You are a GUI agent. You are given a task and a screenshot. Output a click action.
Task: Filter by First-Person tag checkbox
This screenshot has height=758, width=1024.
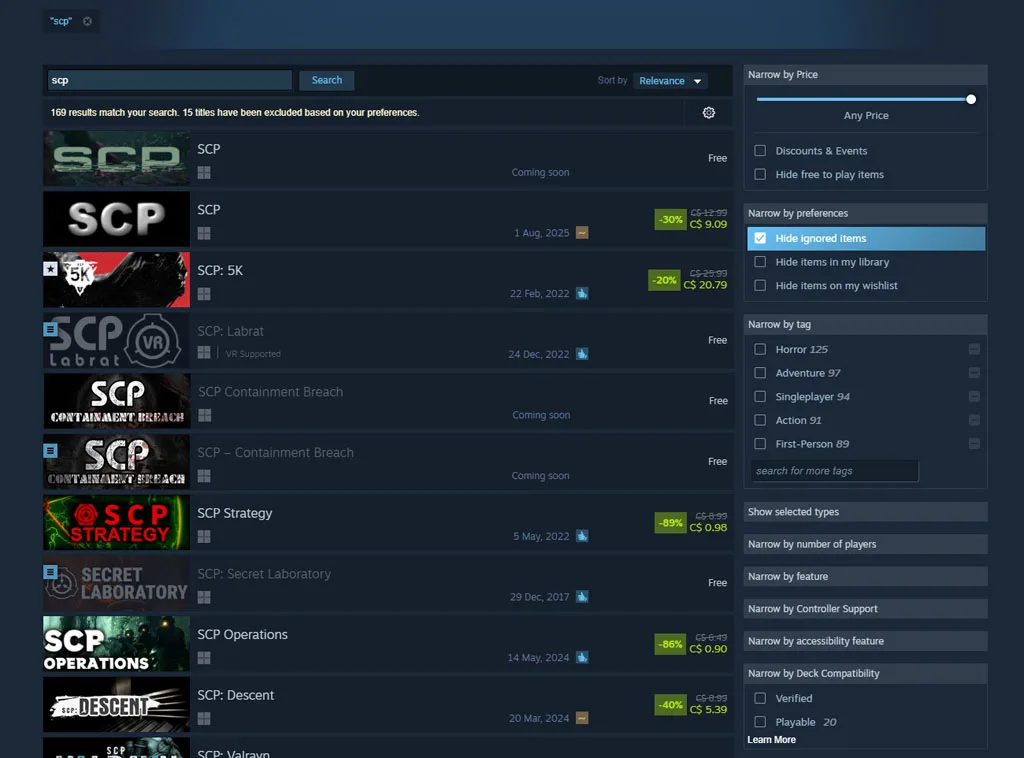point(760,444)
